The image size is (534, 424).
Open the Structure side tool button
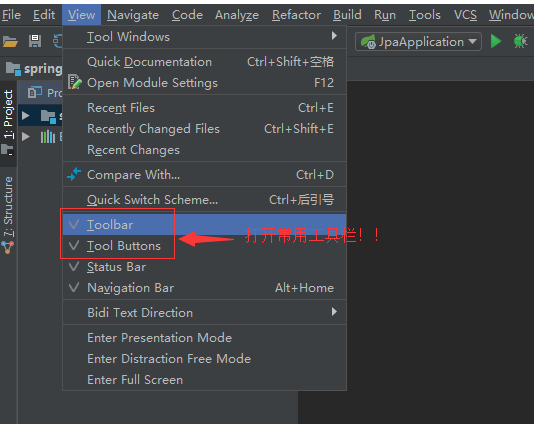point(8,206)
